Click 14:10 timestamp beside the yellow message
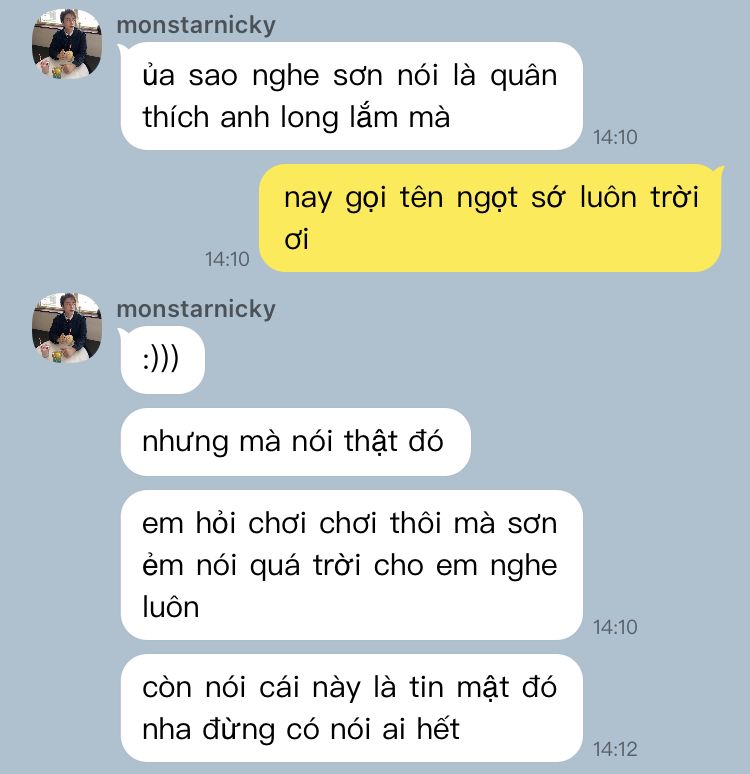The width and height of the screenshot is (750, 774). coord(227,259)
